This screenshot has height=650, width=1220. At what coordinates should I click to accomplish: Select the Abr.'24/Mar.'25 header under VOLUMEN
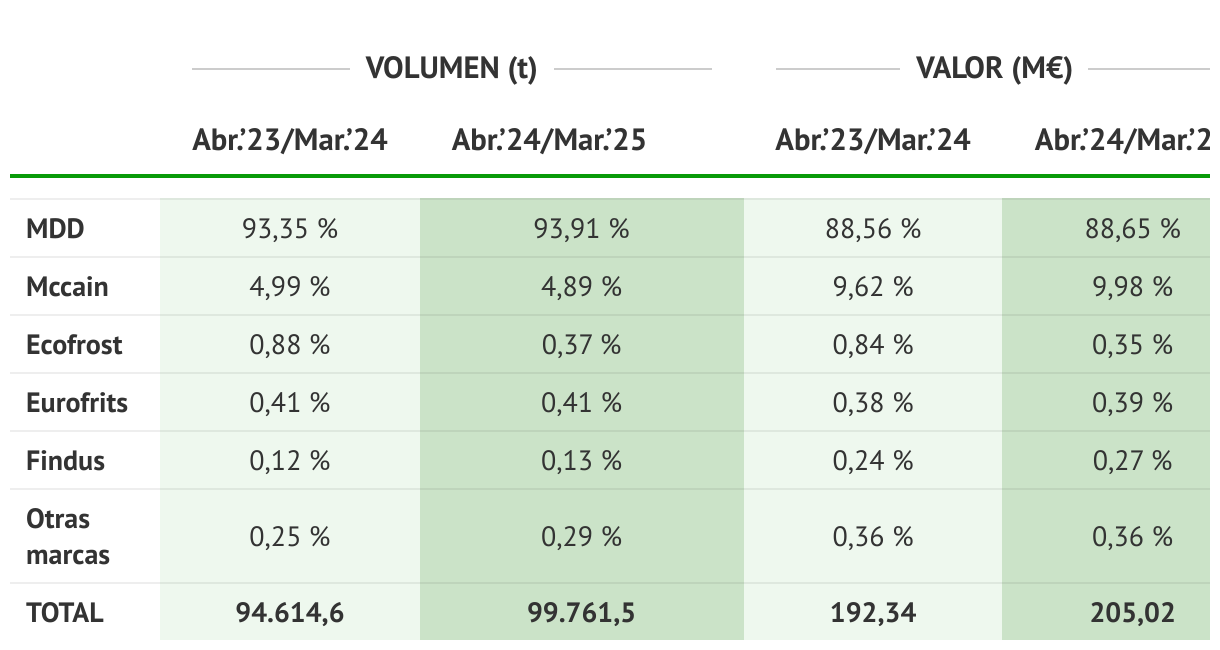tap(549, 141)
